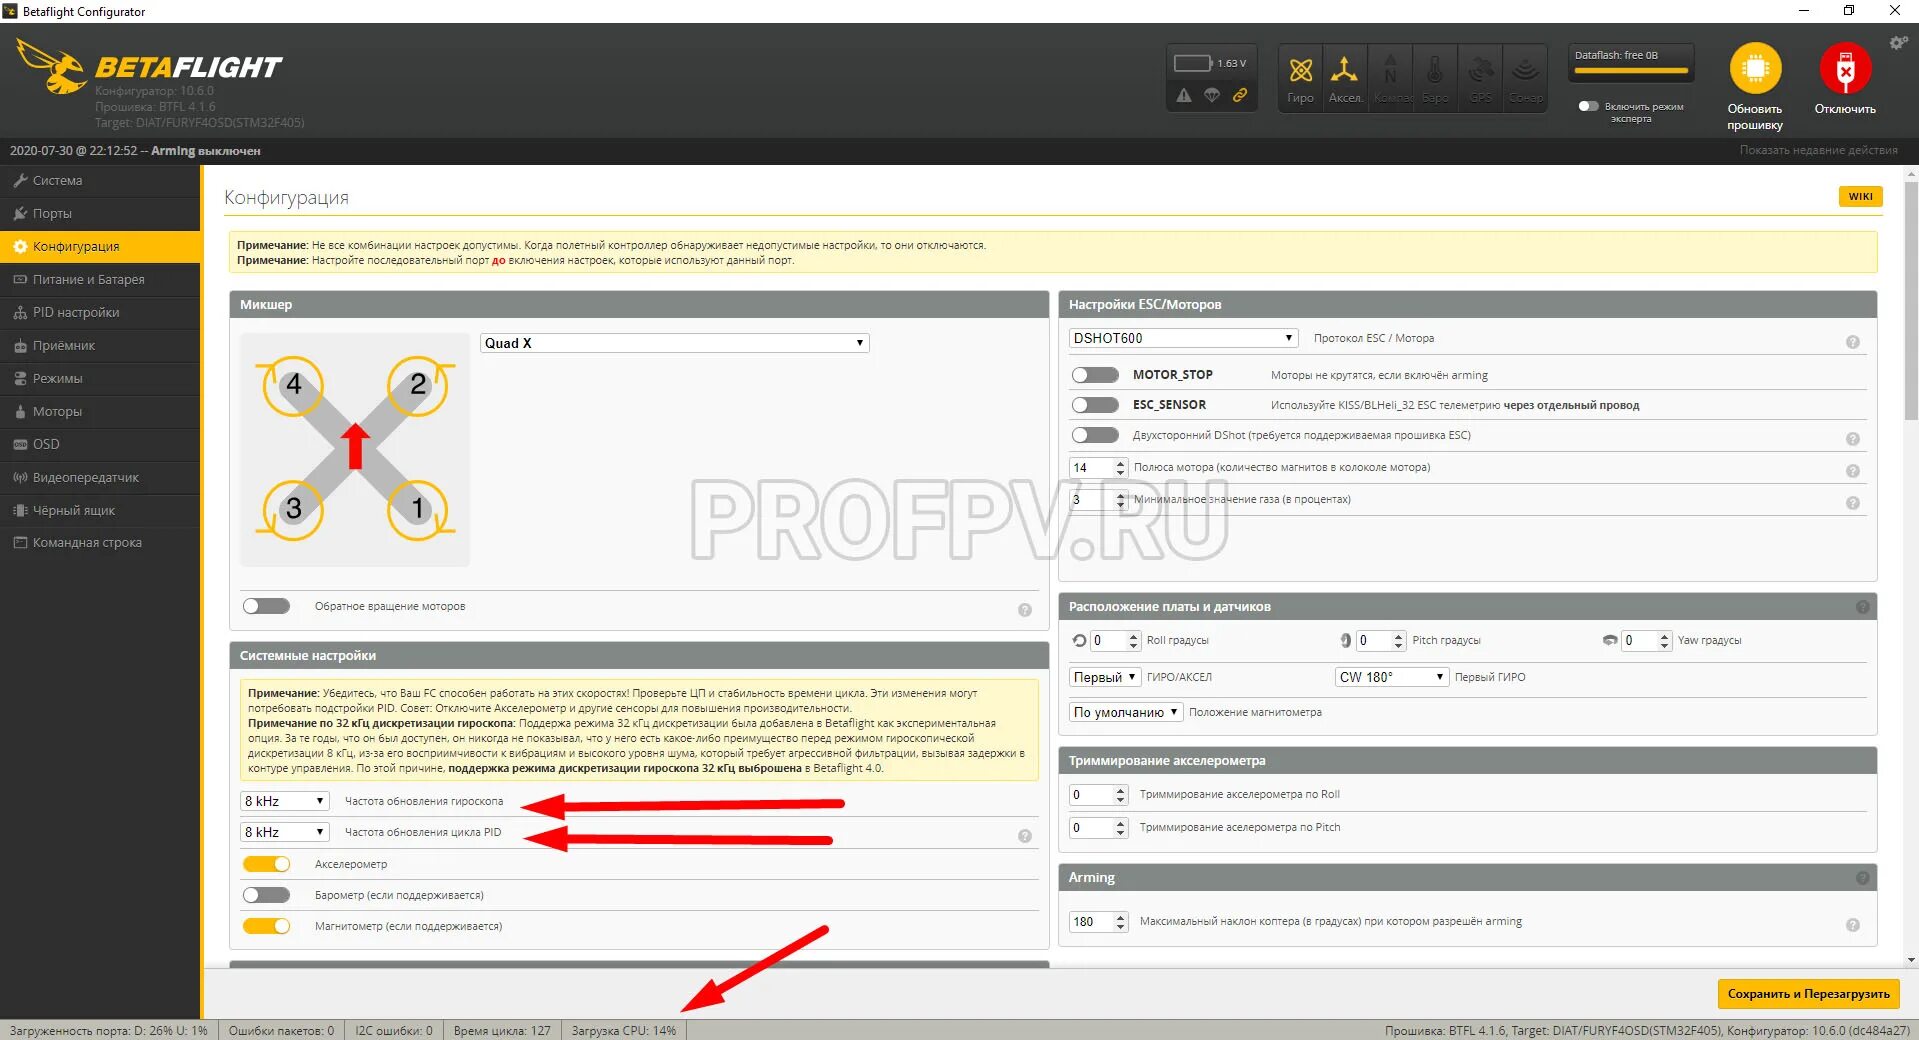Viewport: 1919px width, 1040px height.
Task: Click the warning triangle status icon
Action: coord(1184,95)
